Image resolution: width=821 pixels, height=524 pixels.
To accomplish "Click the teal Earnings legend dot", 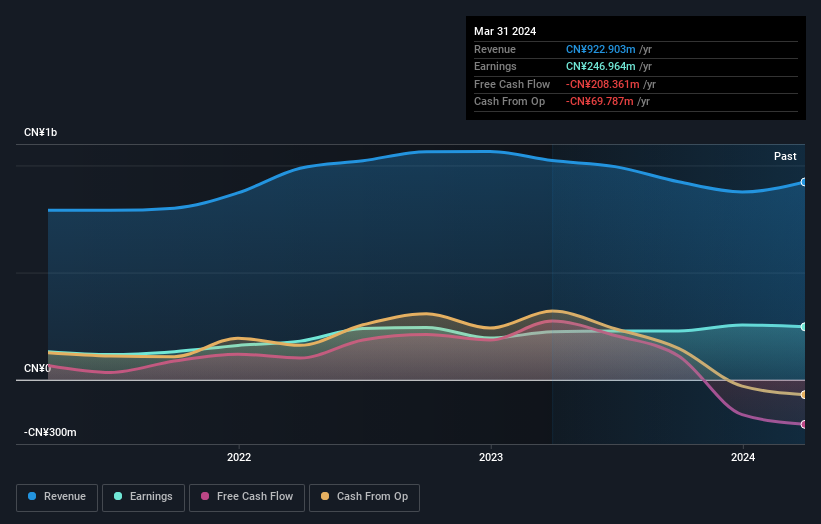I will [118, 496].
